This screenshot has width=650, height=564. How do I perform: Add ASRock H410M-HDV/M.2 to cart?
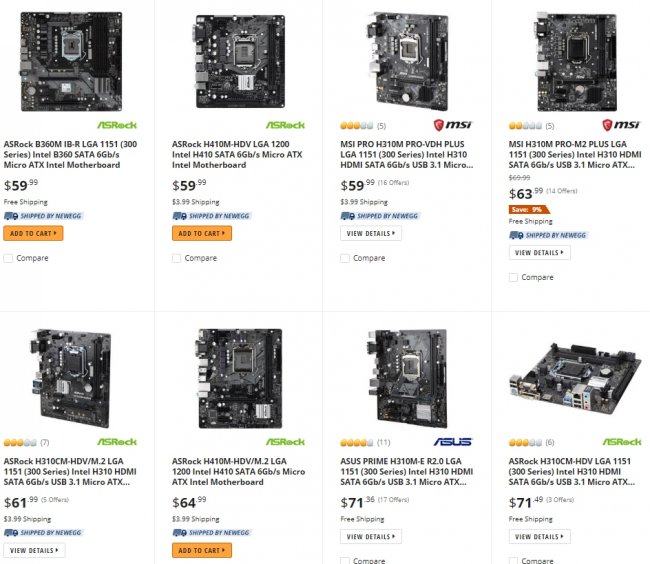201,550
